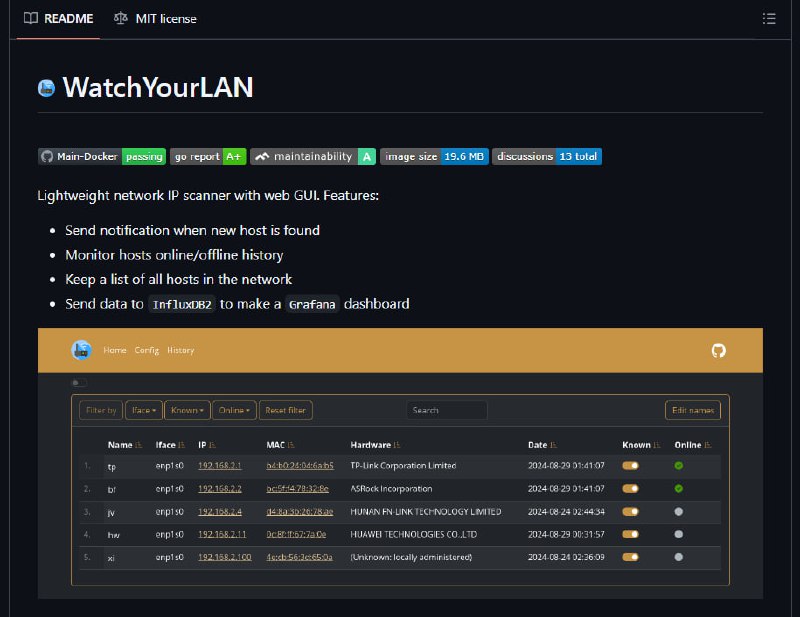Open IP link 192.168.2.11
The height and width of the screenshot is (617, 800).
222,534
